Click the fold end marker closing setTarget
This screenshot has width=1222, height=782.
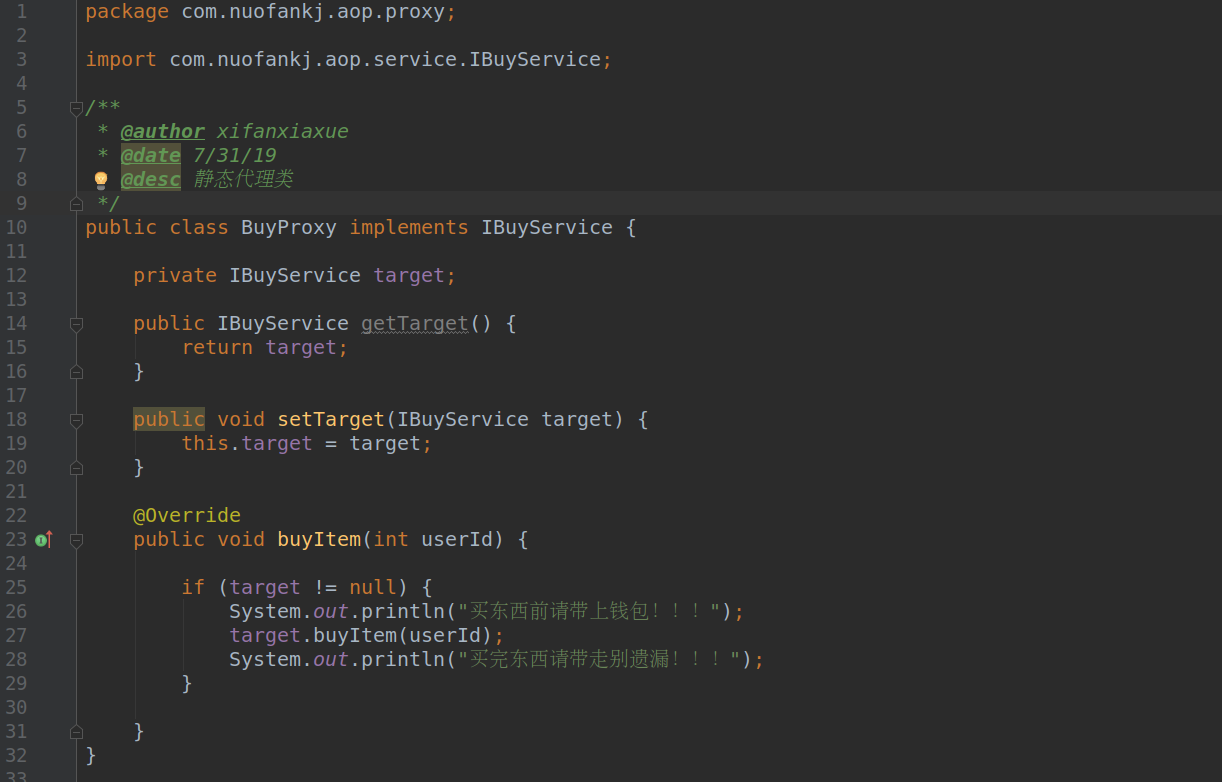click(76, 467)
